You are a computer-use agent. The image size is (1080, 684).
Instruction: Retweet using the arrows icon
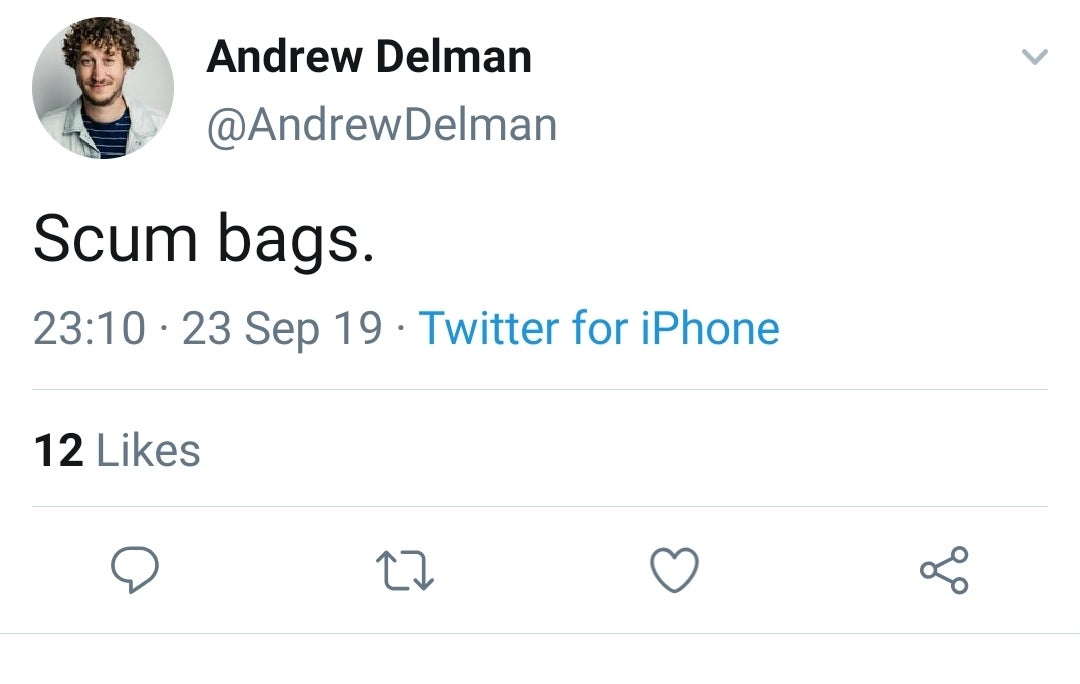coord(405,570)
